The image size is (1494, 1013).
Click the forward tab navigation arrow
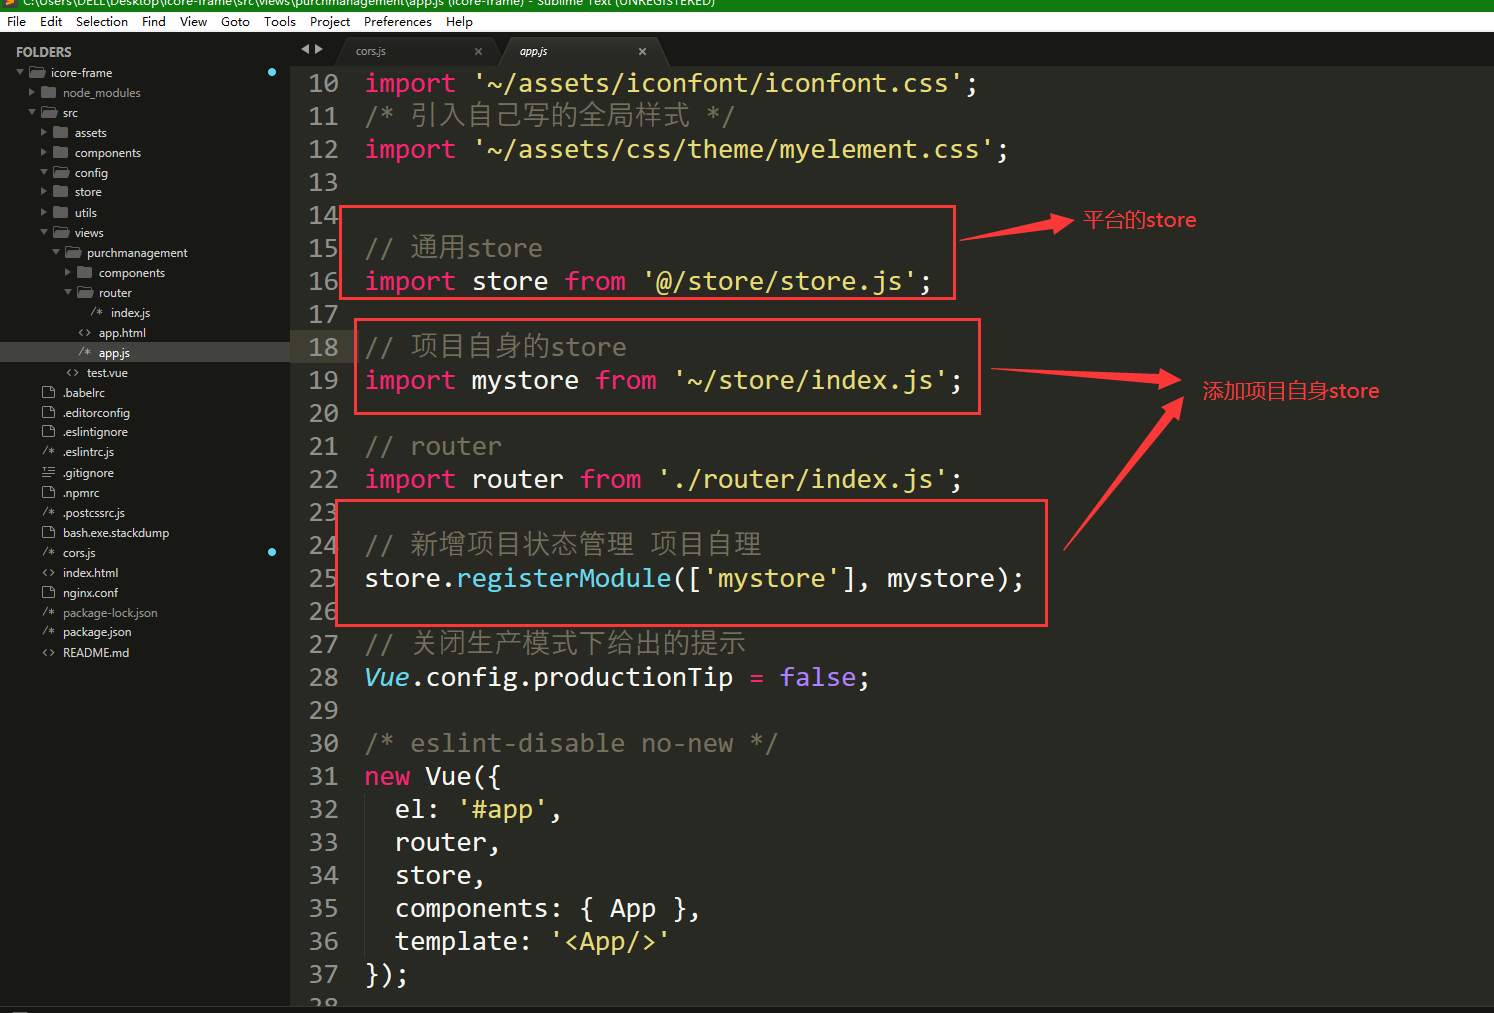(319, 49)
